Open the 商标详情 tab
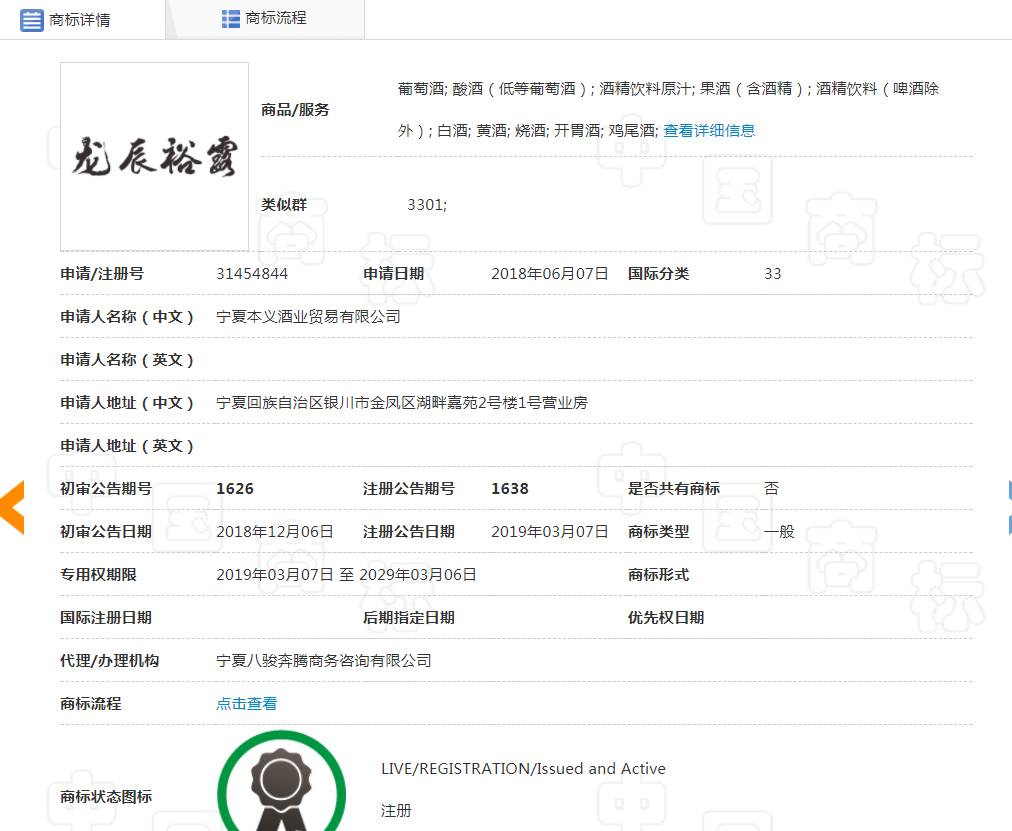1012x831 pixels. pyautogui.click(x=80, y=19)
